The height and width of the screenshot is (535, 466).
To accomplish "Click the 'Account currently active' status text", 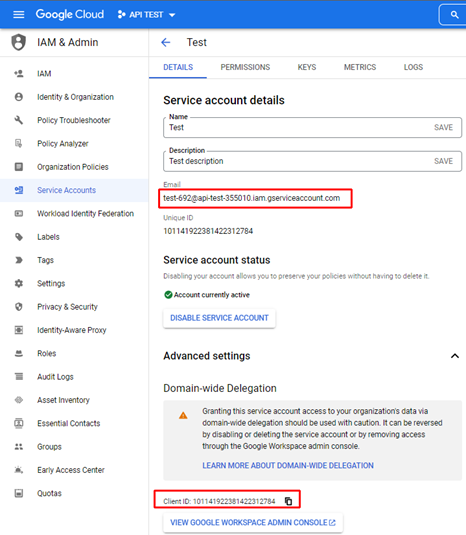I will [x=212, y=295].
